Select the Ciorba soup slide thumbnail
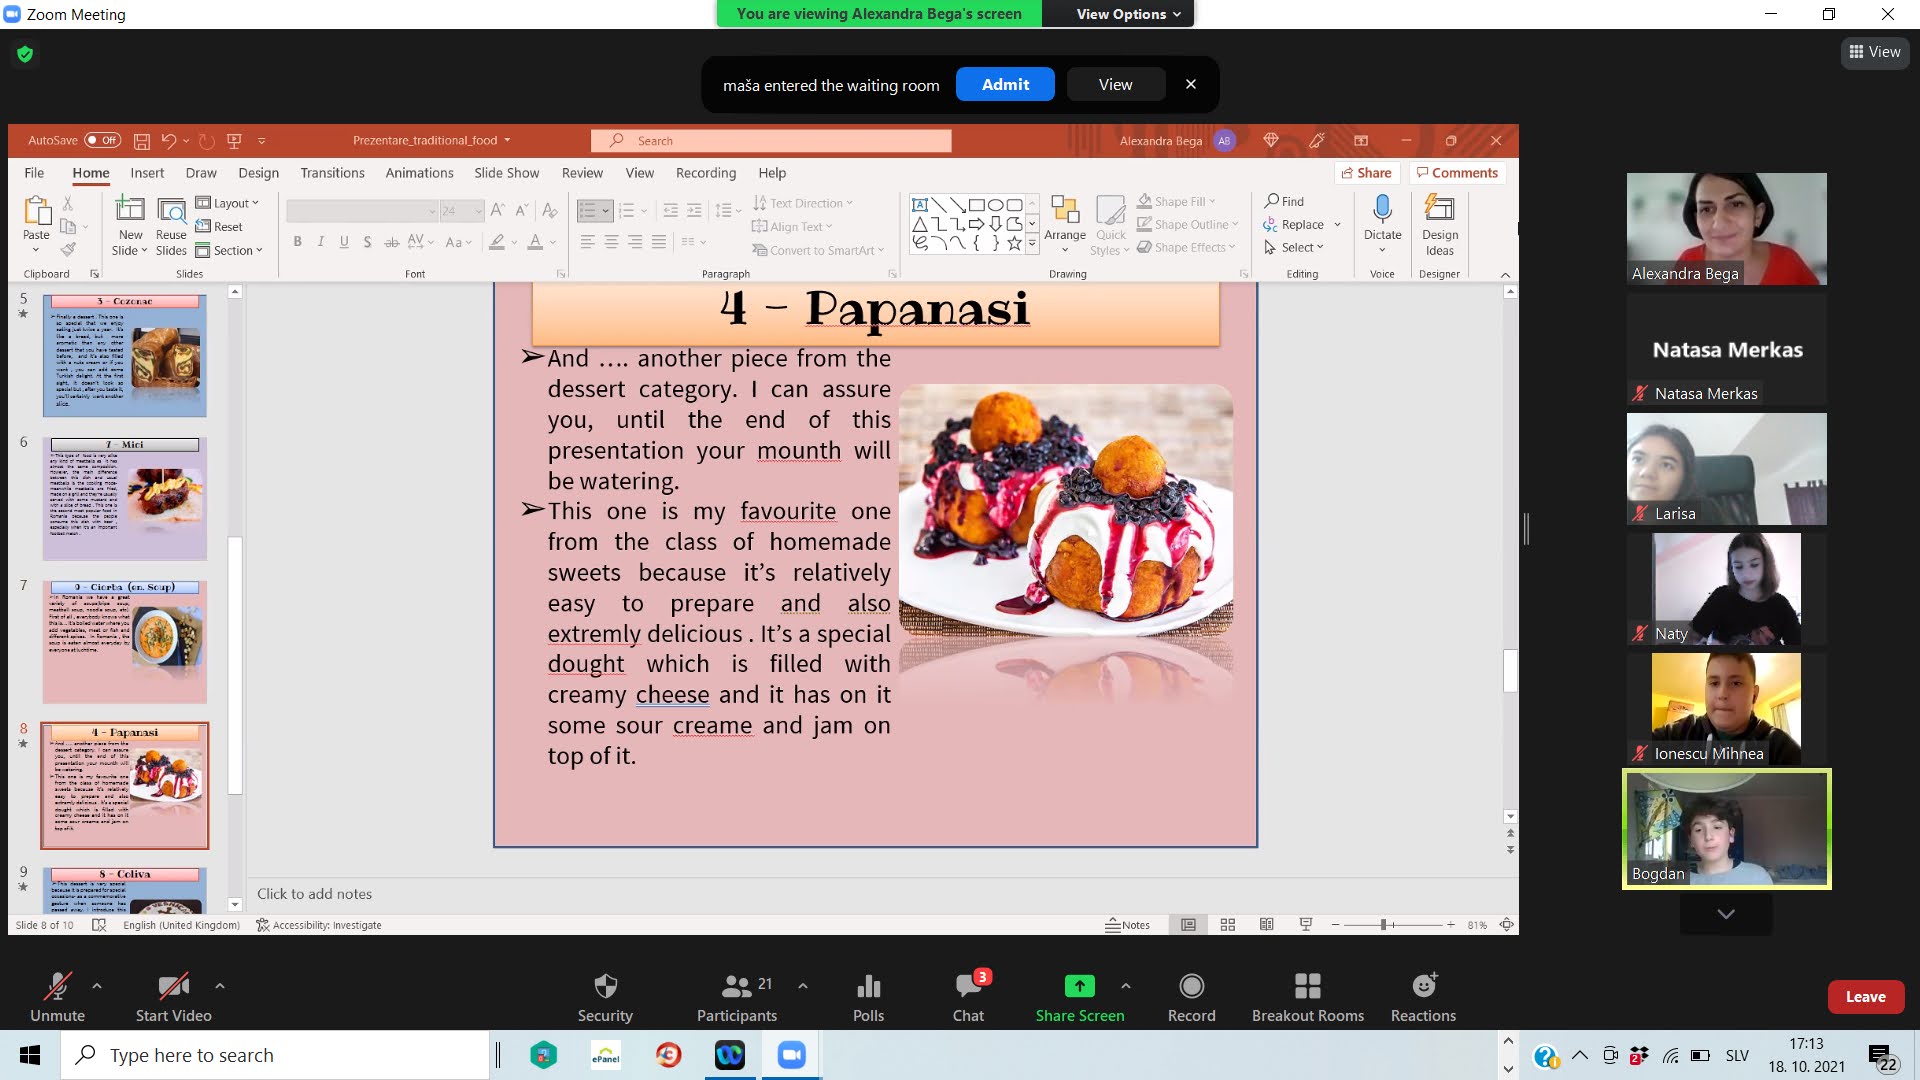This screenshot has width=1920, height=1080. pos(125,641)
